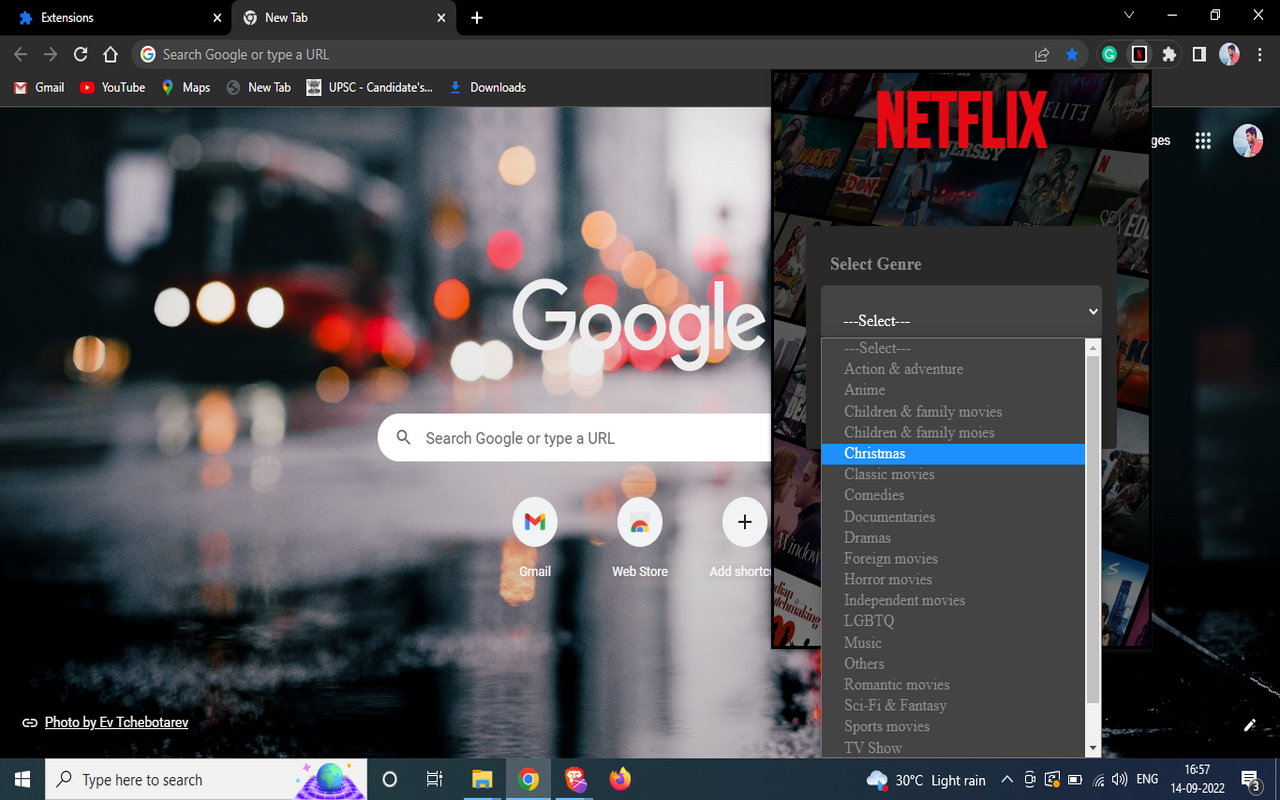
Task: Open Chrome's three-dot menu
Action: (x=1259, y=54)
